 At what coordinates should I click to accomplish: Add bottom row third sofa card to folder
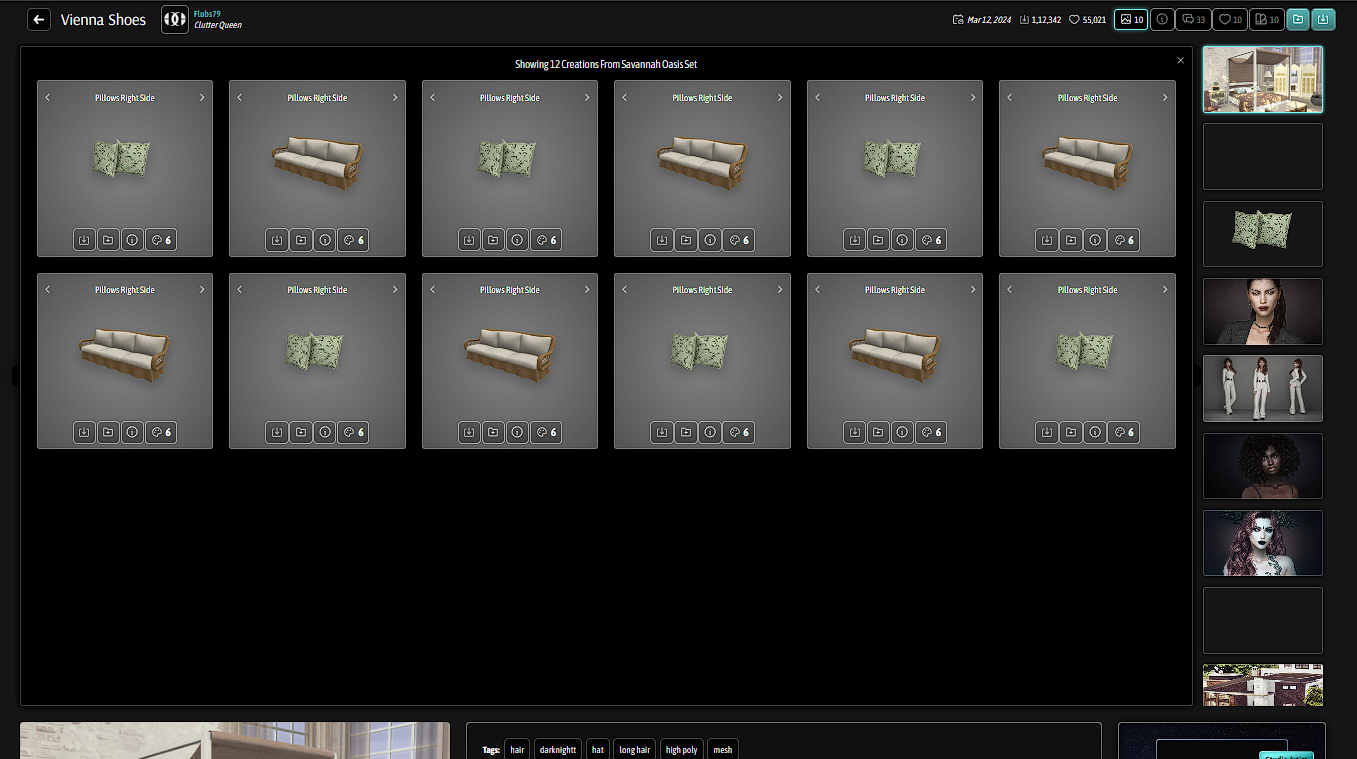point(493,432)
